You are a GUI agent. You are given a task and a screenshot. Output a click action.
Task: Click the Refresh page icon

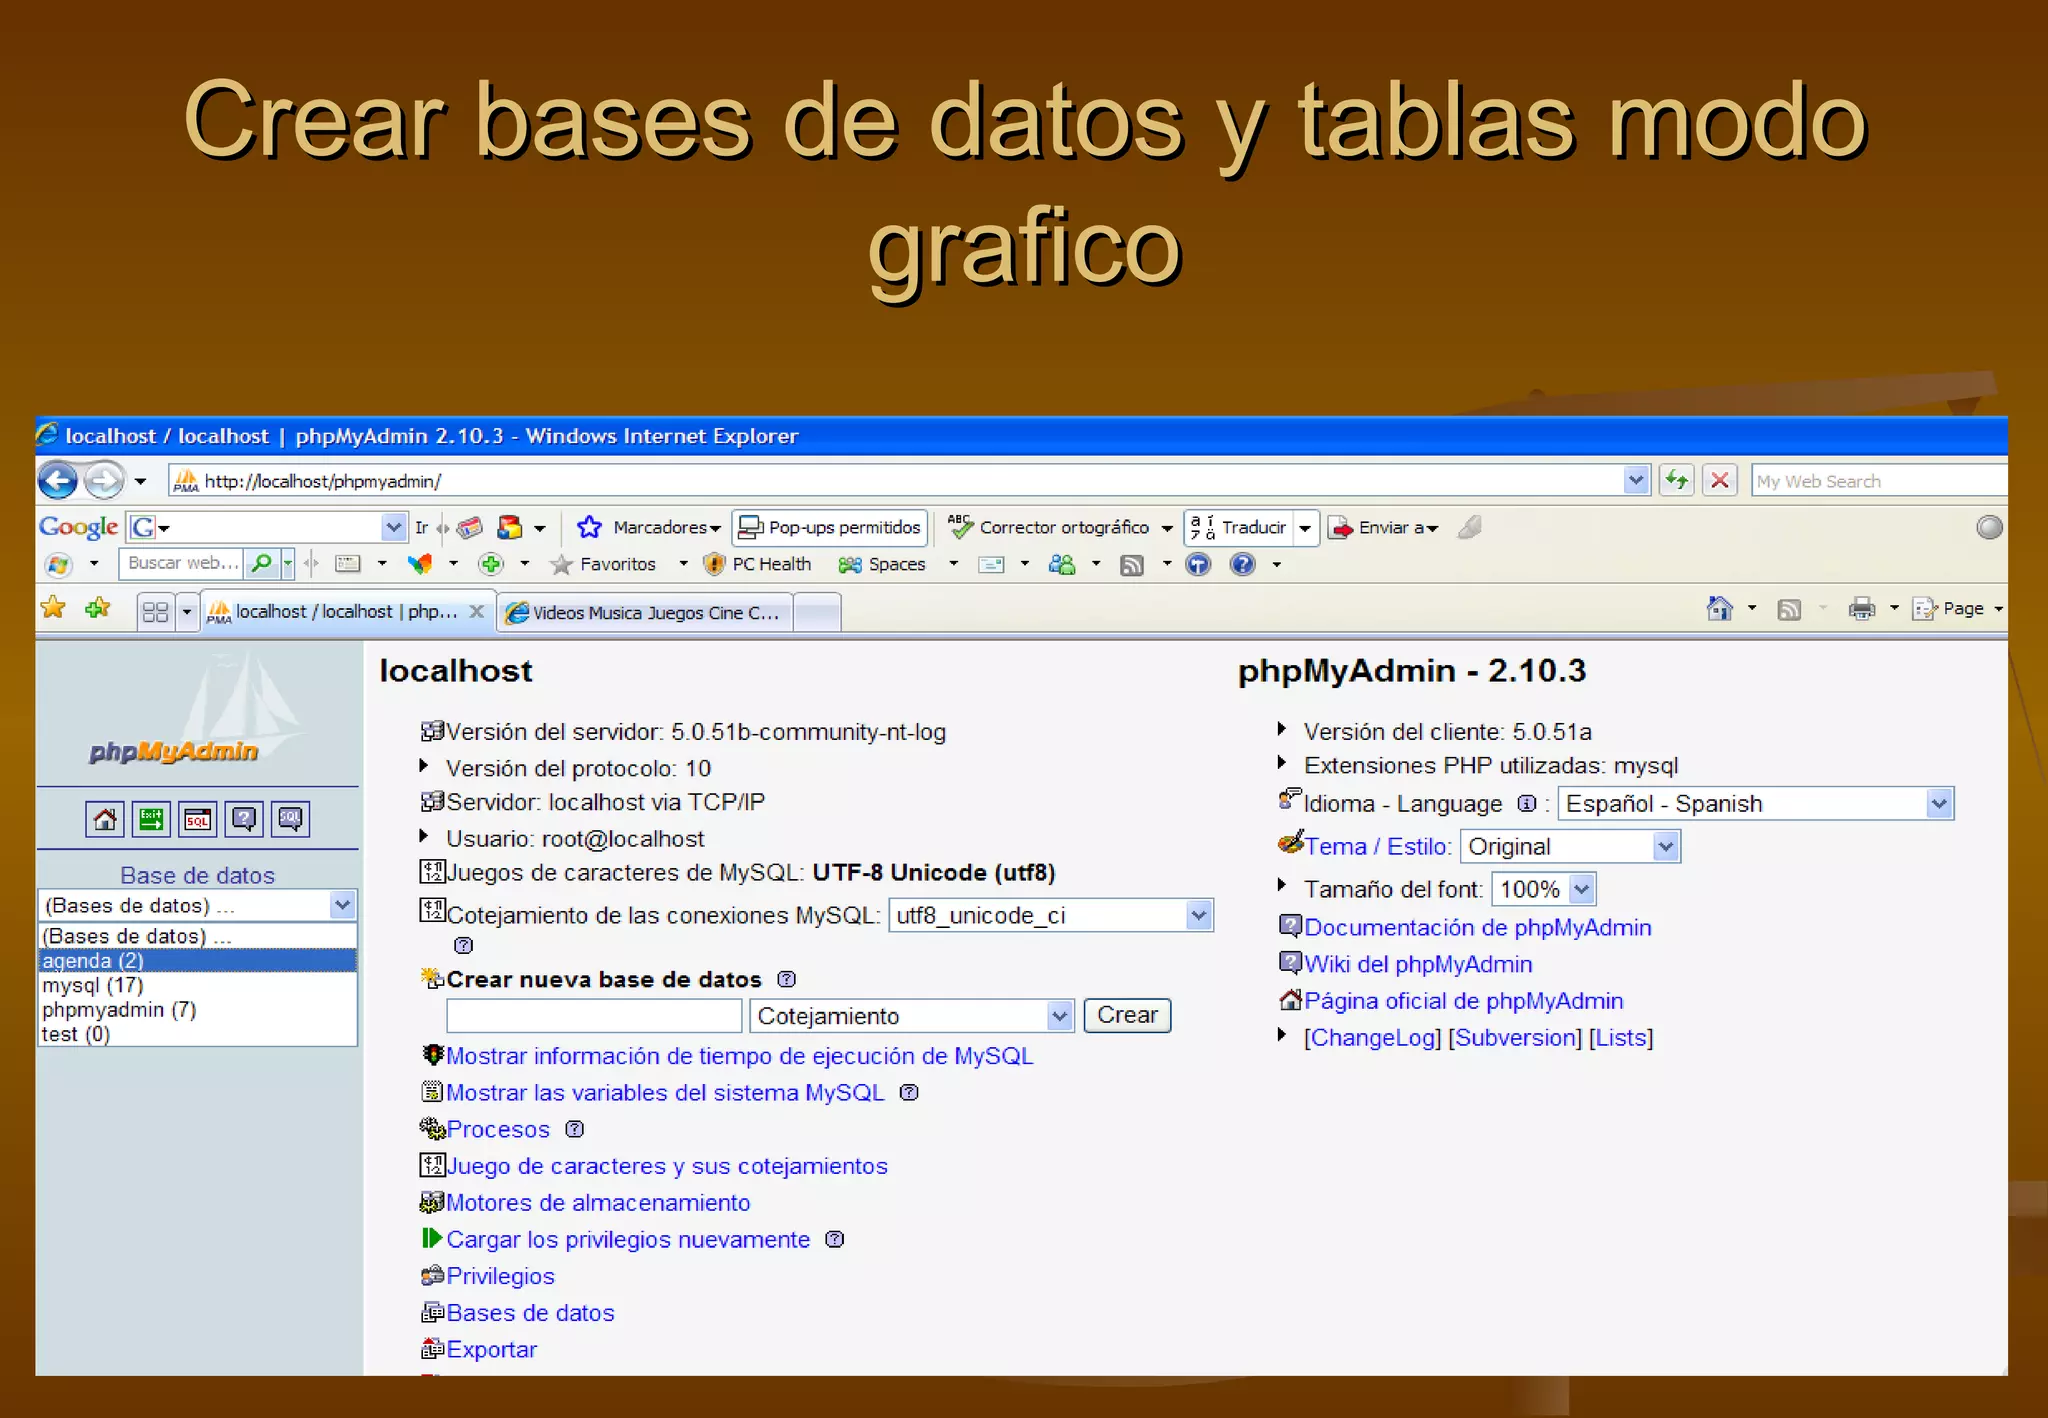(x=1677, y=481)
